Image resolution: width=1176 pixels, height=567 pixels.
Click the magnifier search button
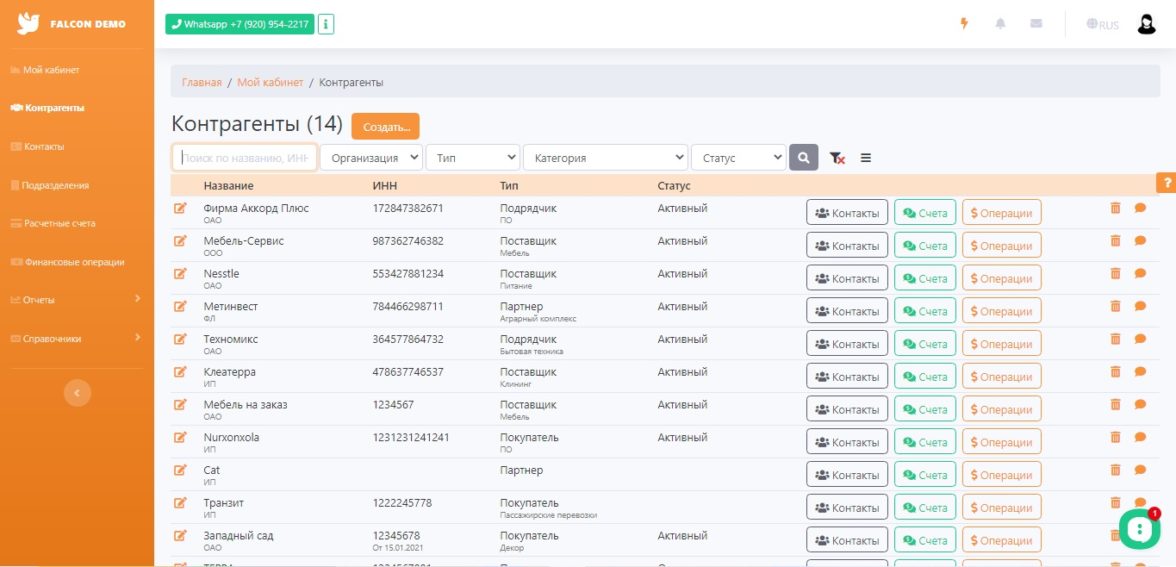pos(803,158)
